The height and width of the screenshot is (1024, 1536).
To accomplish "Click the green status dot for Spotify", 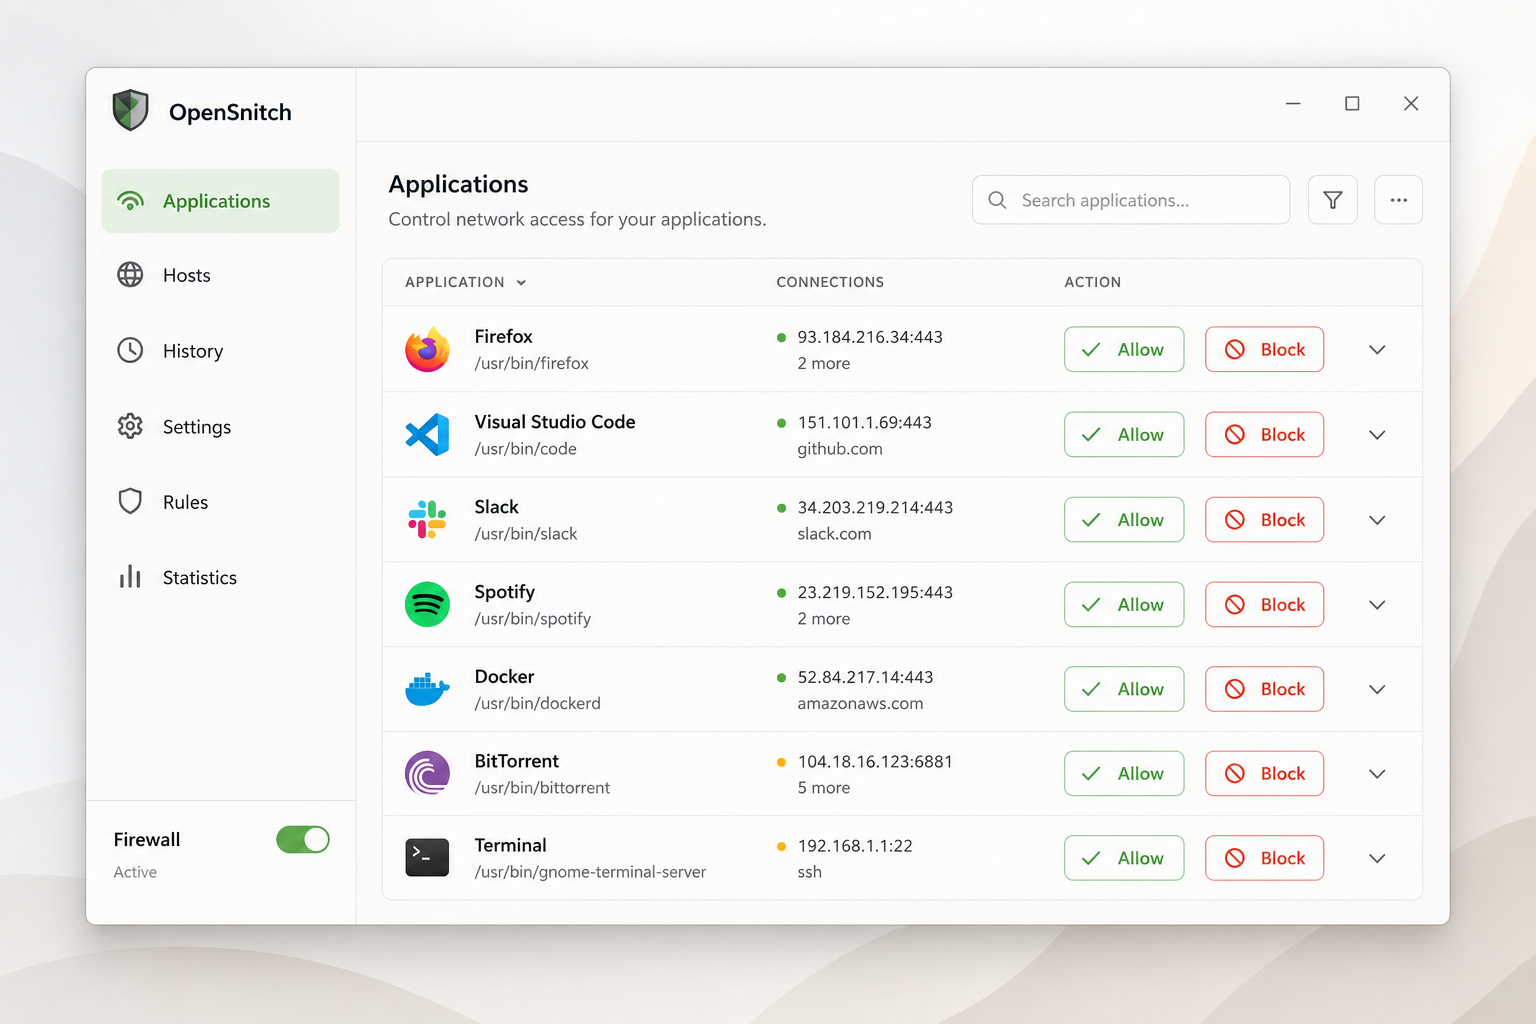I will [781, 593].
